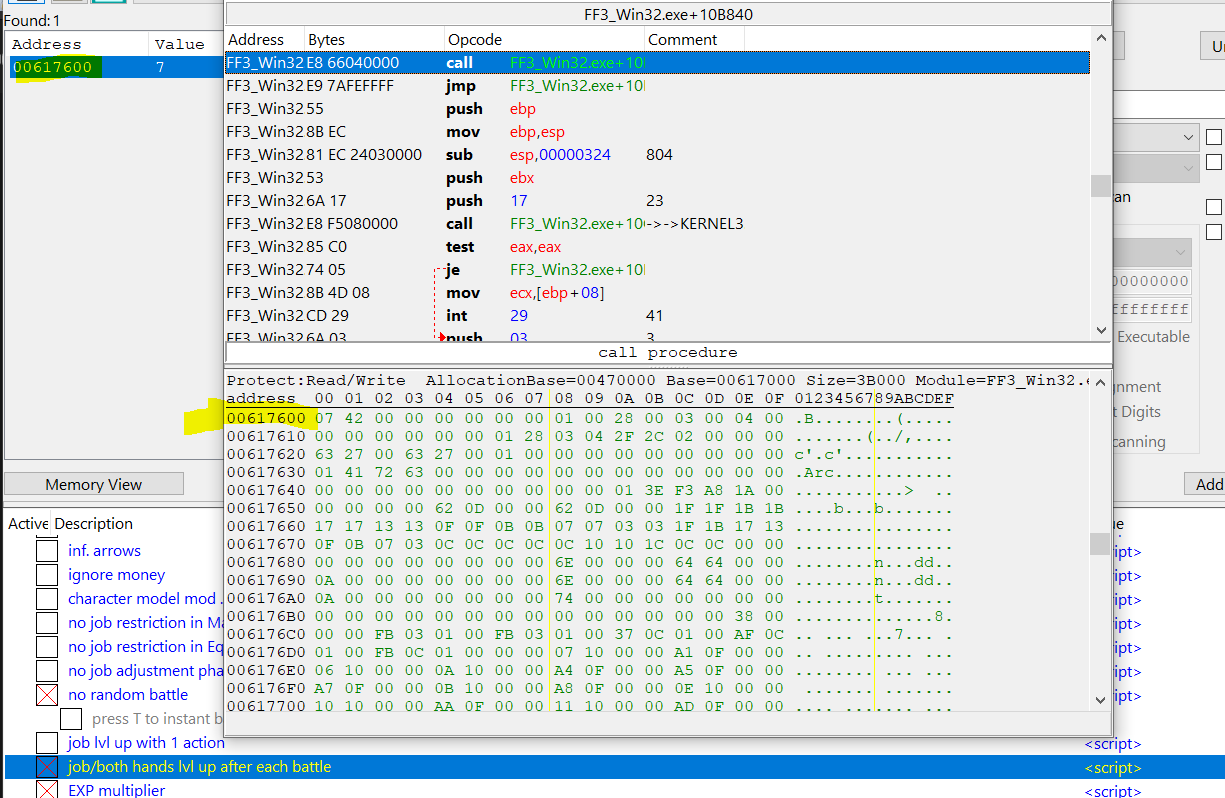
Task: Click the Active header in the cheat table
Action: pyautogui.click(x=28, y=524)
